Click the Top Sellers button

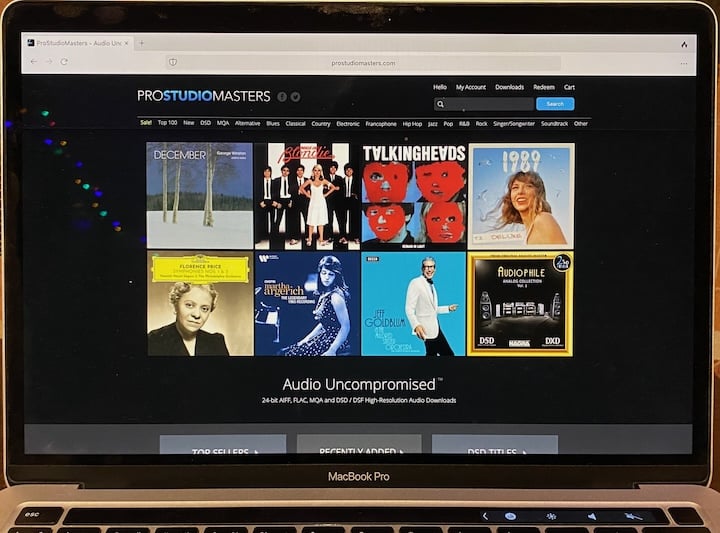click(223, 444)
